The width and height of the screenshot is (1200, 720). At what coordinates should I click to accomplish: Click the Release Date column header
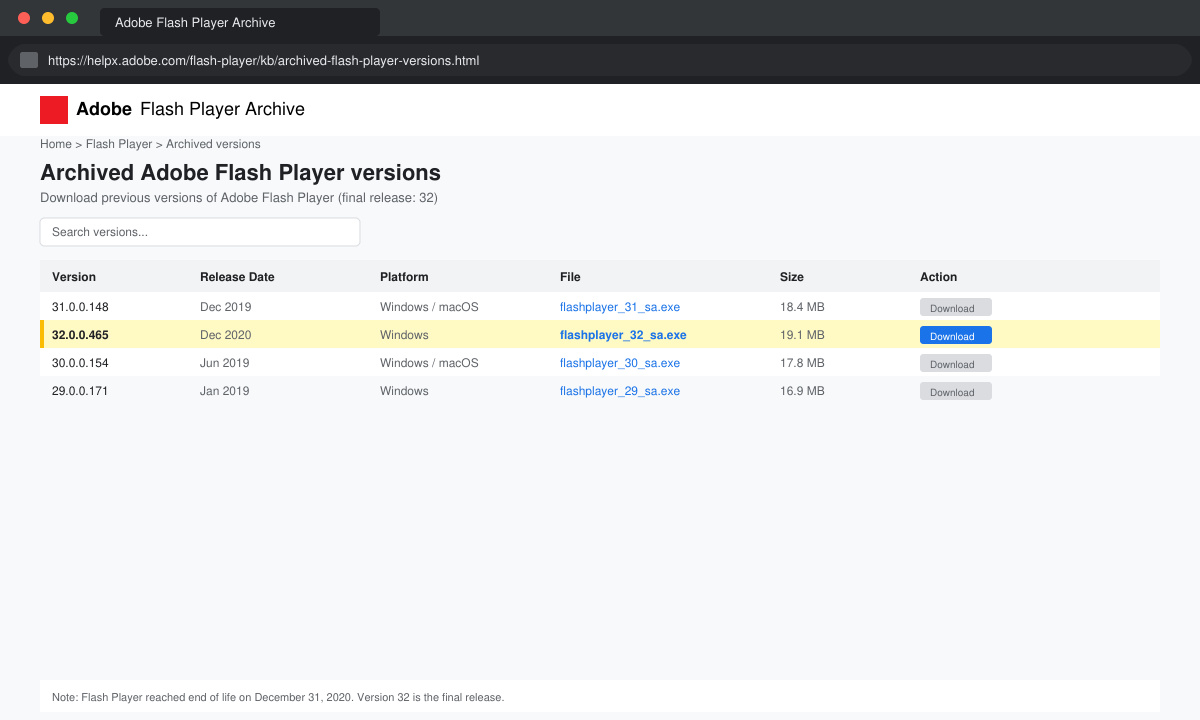(x=237, y=277)
